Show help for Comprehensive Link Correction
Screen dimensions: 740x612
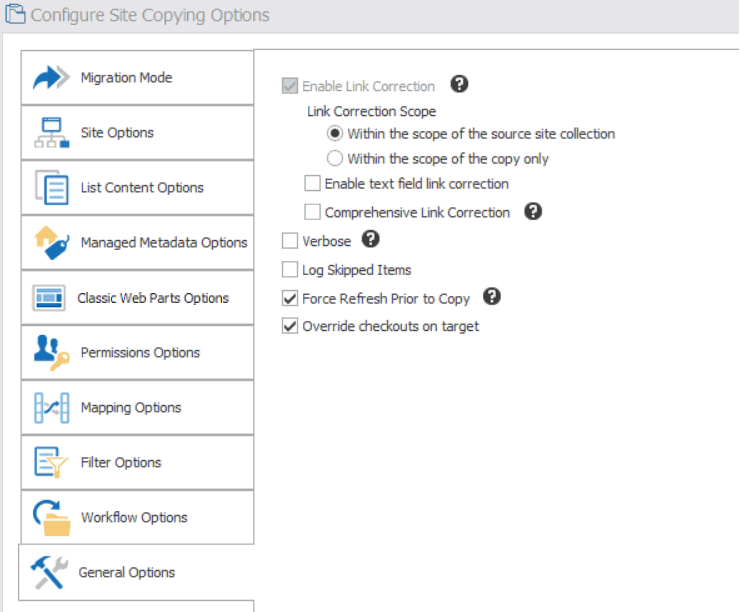tap(534, 211)
